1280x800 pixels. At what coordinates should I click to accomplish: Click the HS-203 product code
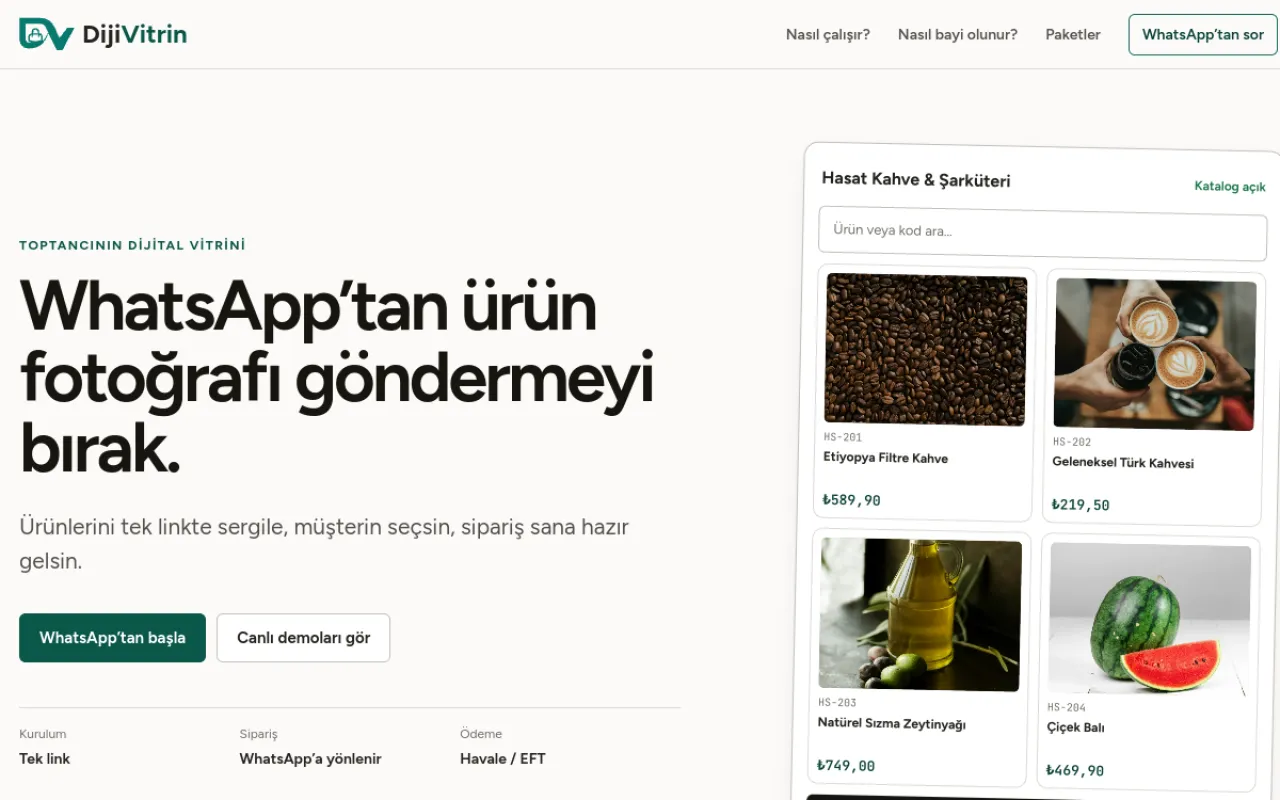click(838, 703)
